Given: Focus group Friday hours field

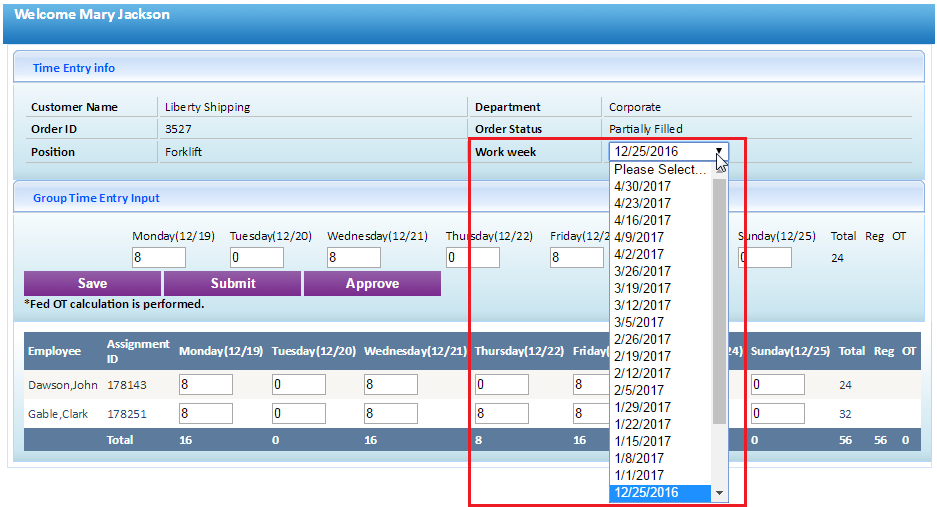Looking at the screenshot, I should [577, 258].
